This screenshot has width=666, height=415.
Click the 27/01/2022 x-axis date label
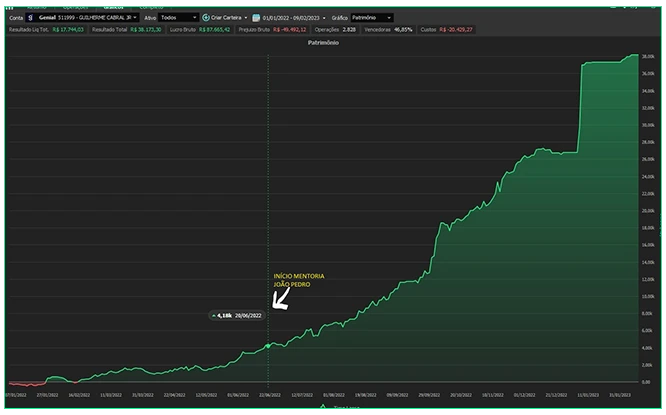[47, 395]
